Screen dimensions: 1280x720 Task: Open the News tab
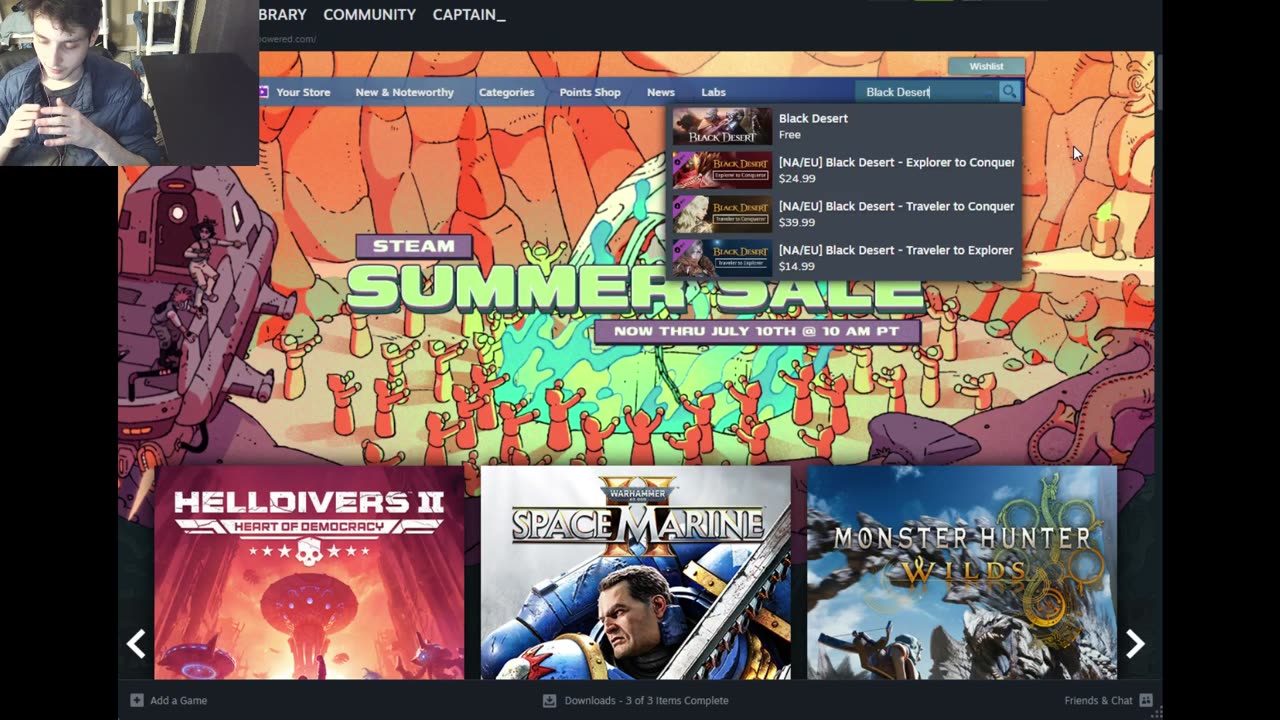tap(661, 92)
